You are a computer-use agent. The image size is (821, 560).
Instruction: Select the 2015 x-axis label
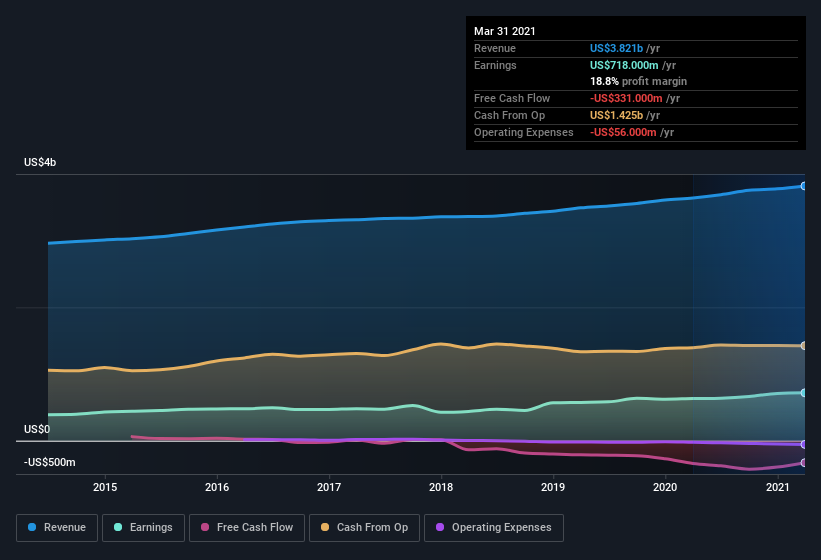105,487
